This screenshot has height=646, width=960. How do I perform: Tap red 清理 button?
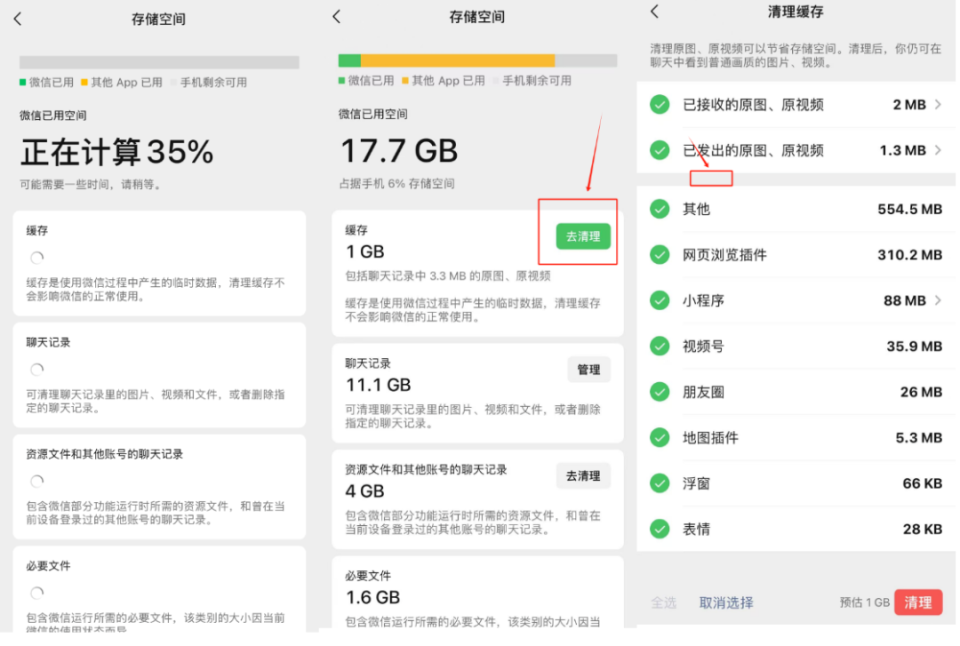pyautogui.click(x=918, y=603)
